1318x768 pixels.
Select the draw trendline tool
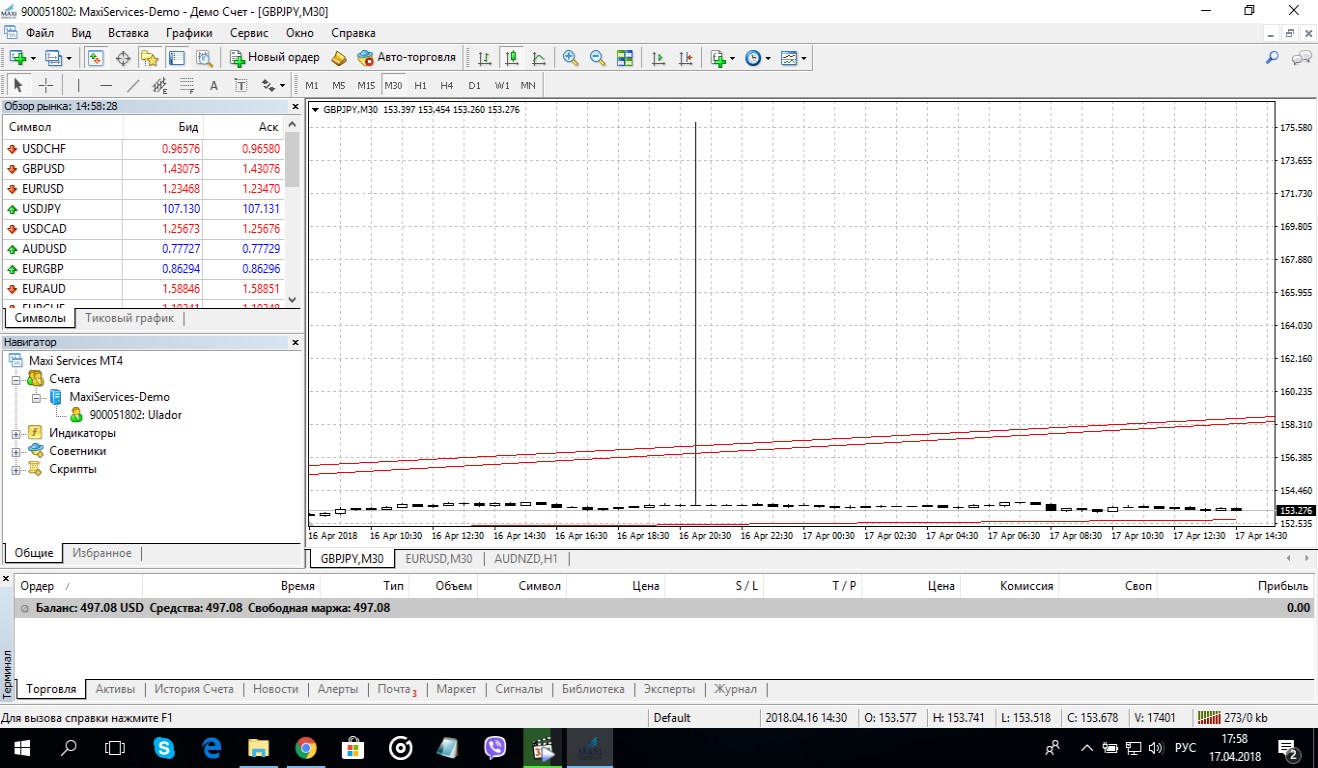click(x=133, y=85)
